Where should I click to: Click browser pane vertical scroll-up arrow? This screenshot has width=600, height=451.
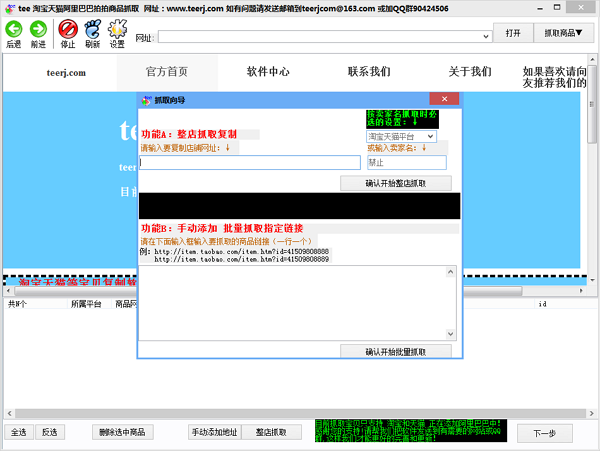click(x=592, y=59)
